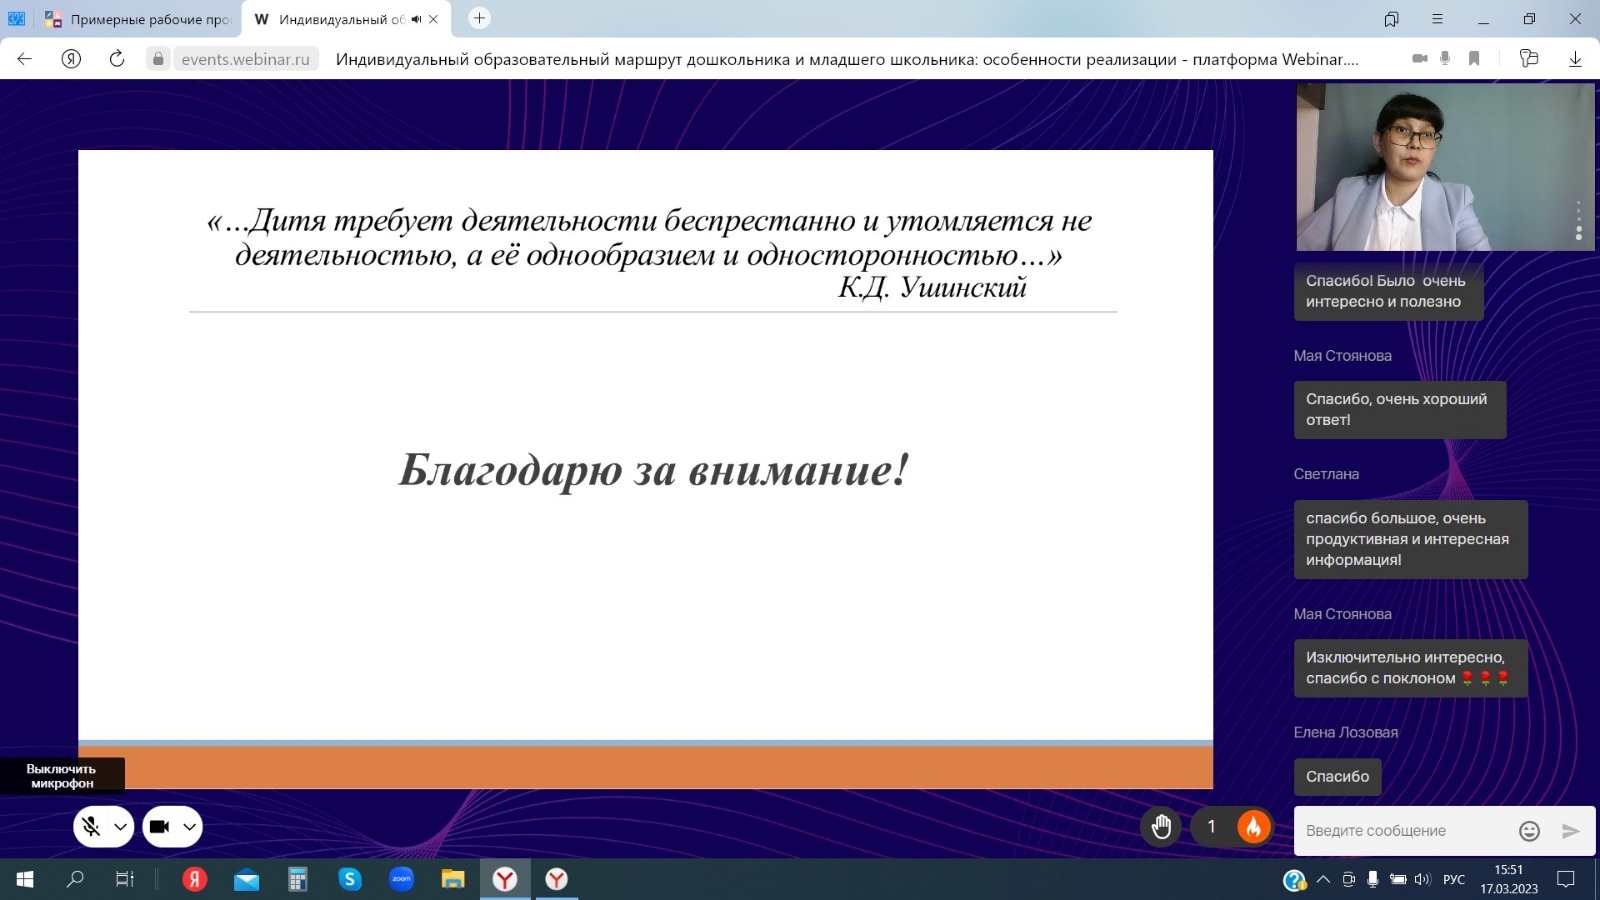
Task: Open browser downloads
Action: (1575, 59)
